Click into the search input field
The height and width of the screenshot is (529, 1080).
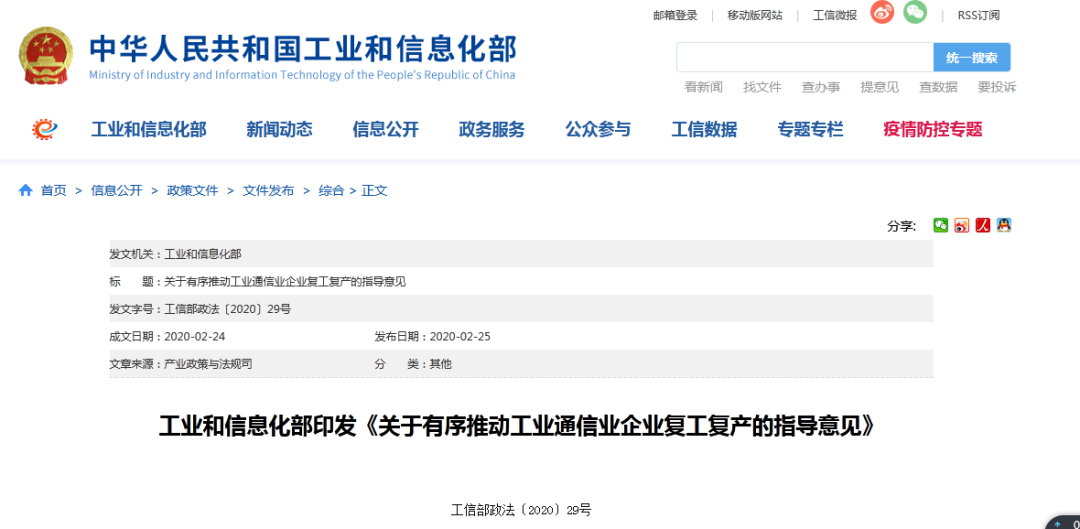804,57
